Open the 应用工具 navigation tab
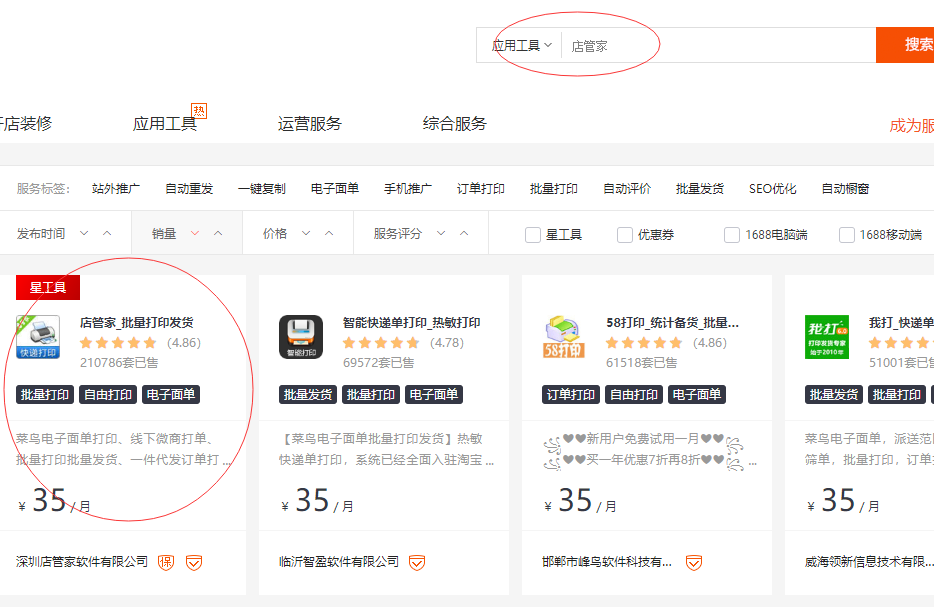 point(164,124)
